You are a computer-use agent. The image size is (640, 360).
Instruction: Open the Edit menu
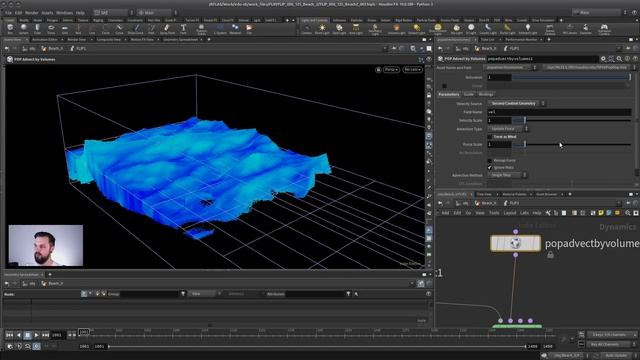(18, 13)
